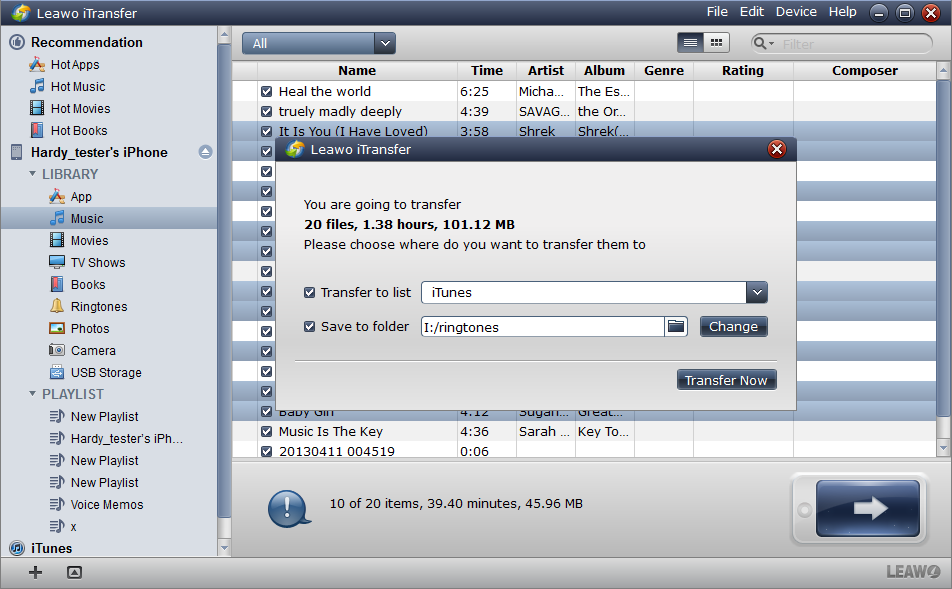Sort songs by Genre column
This screenshot has width=952, height=589.
coord(664,70)
